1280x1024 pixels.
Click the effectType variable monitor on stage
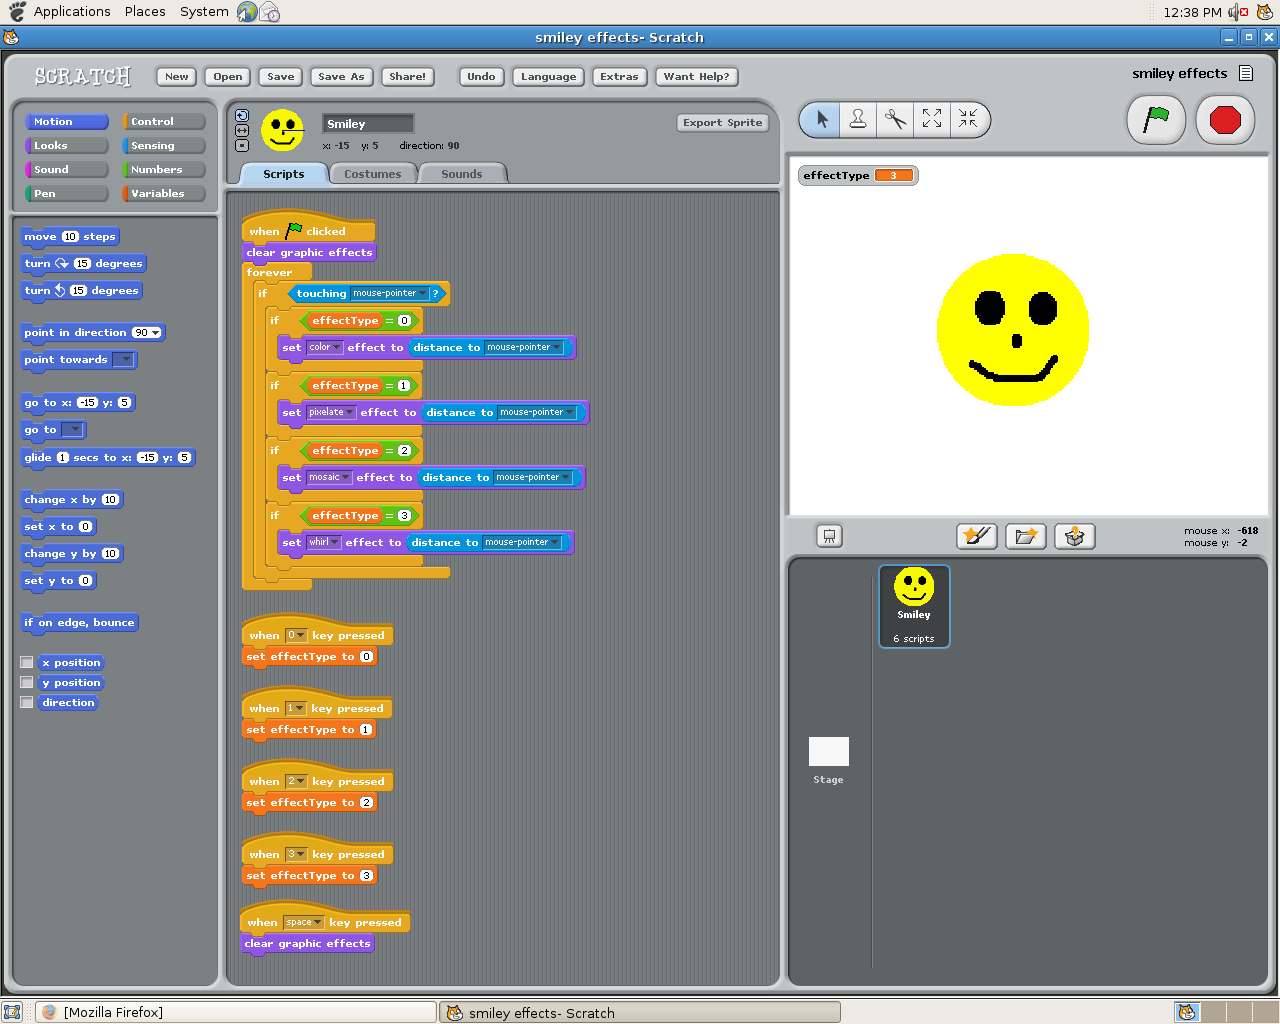858,175
